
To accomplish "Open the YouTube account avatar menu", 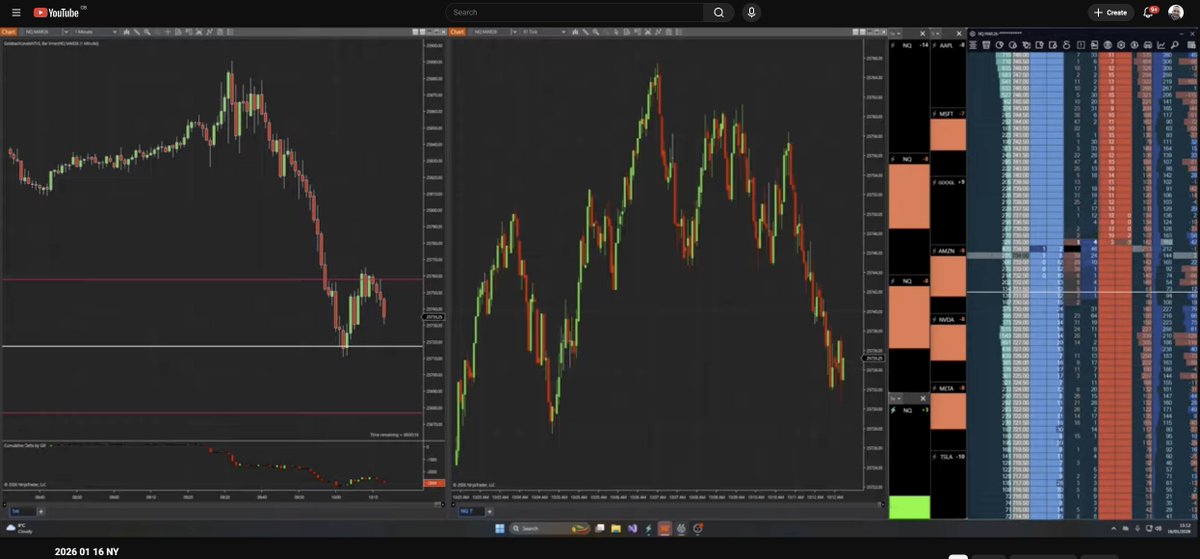I will (1177, 12).
